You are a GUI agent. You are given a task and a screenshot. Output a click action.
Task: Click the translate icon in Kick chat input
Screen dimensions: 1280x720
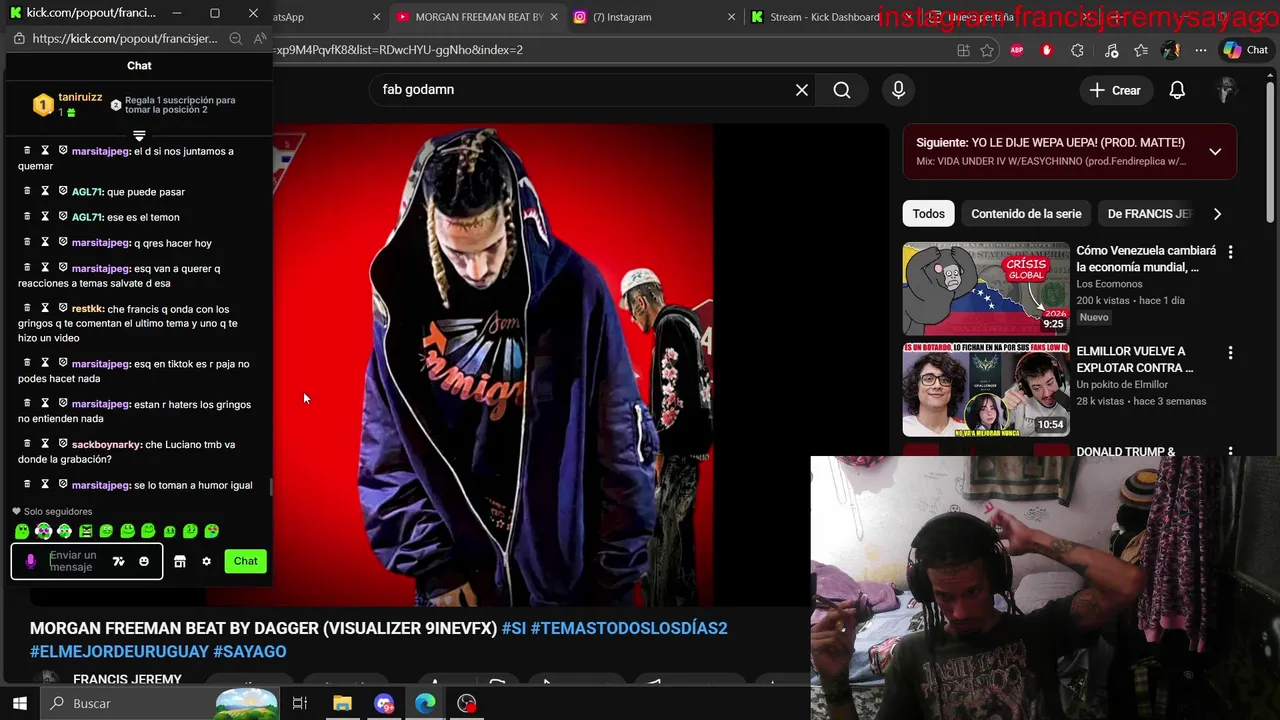tap(118, 561)
